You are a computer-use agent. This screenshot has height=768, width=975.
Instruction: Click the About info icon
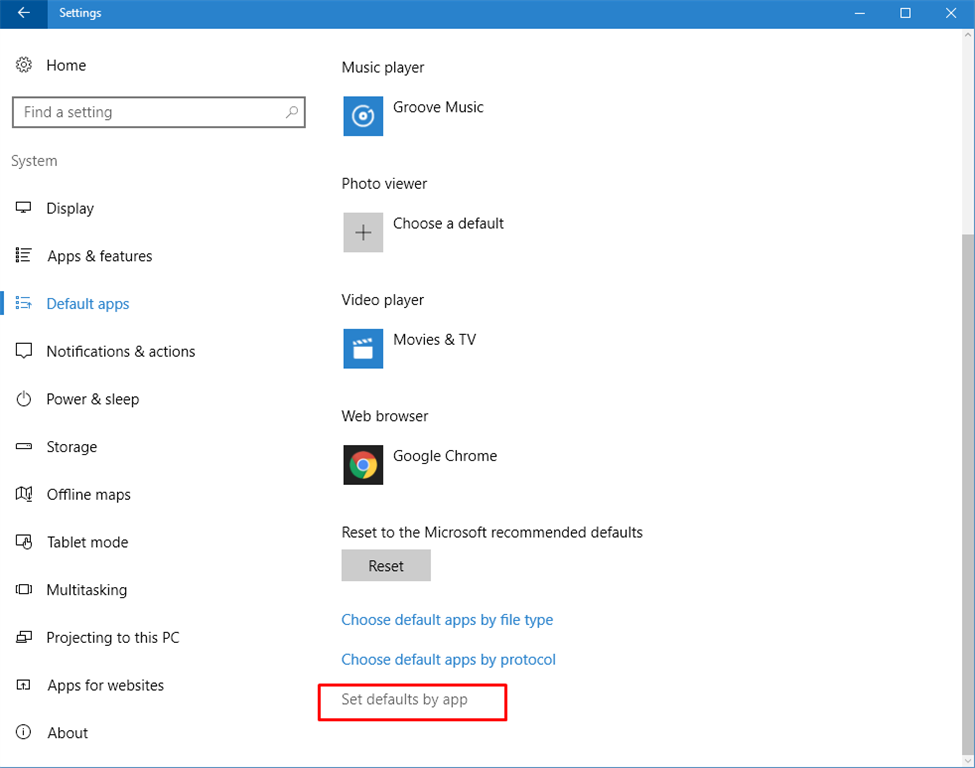coord(24,732)
